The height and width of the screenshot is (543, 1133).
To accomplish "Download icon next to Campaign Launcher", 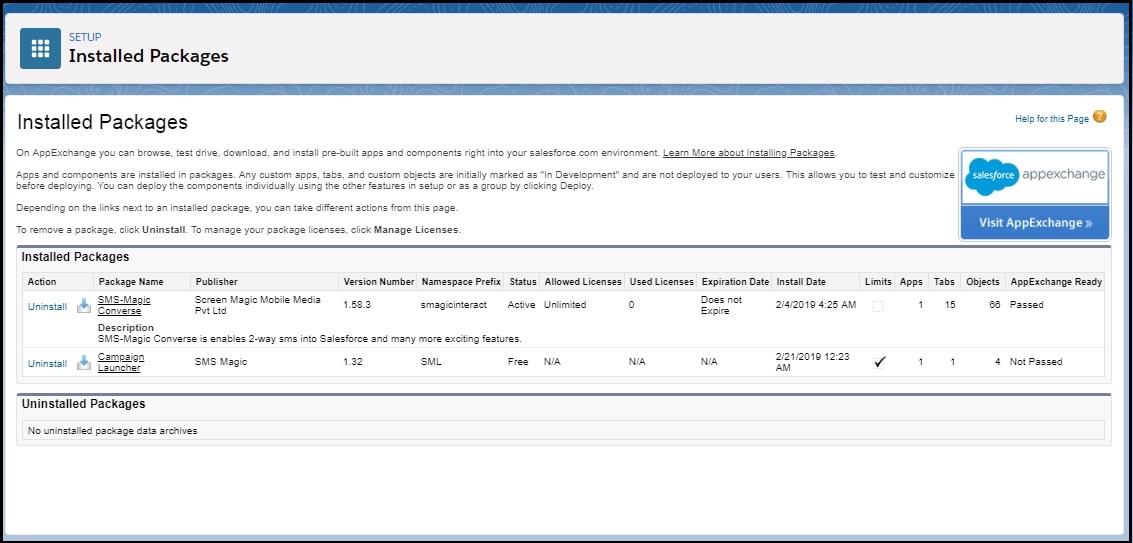I will (84, 362).
